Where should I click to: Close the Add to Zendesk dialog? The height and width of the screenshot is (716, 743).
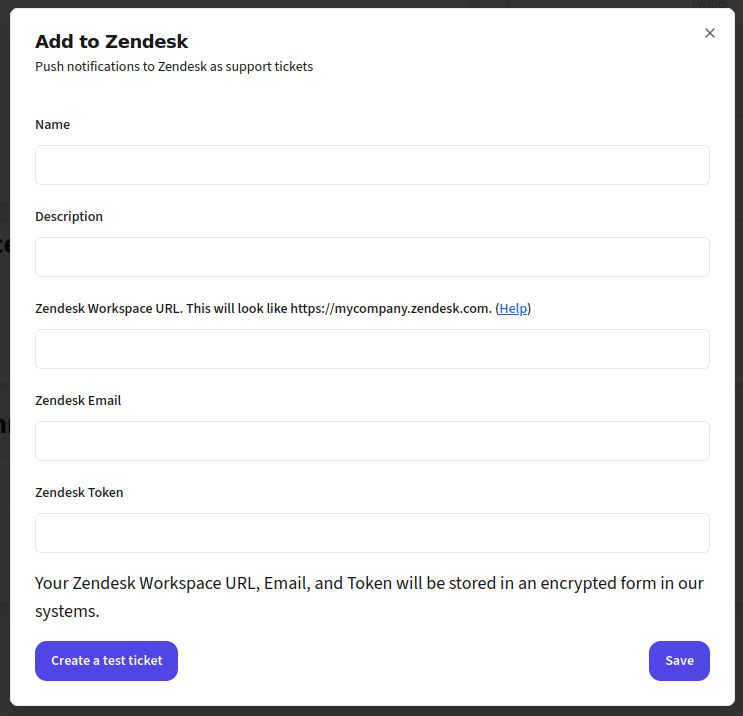(710, 33)
